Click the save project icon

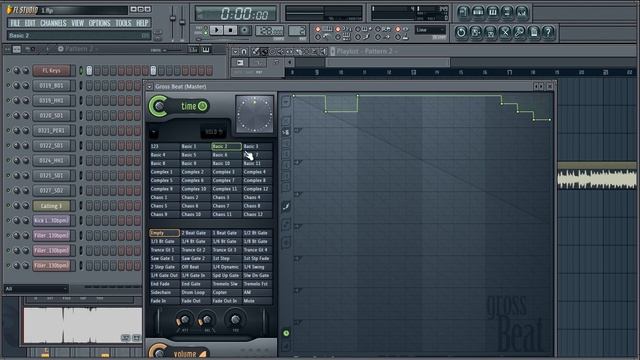(476, 32)
